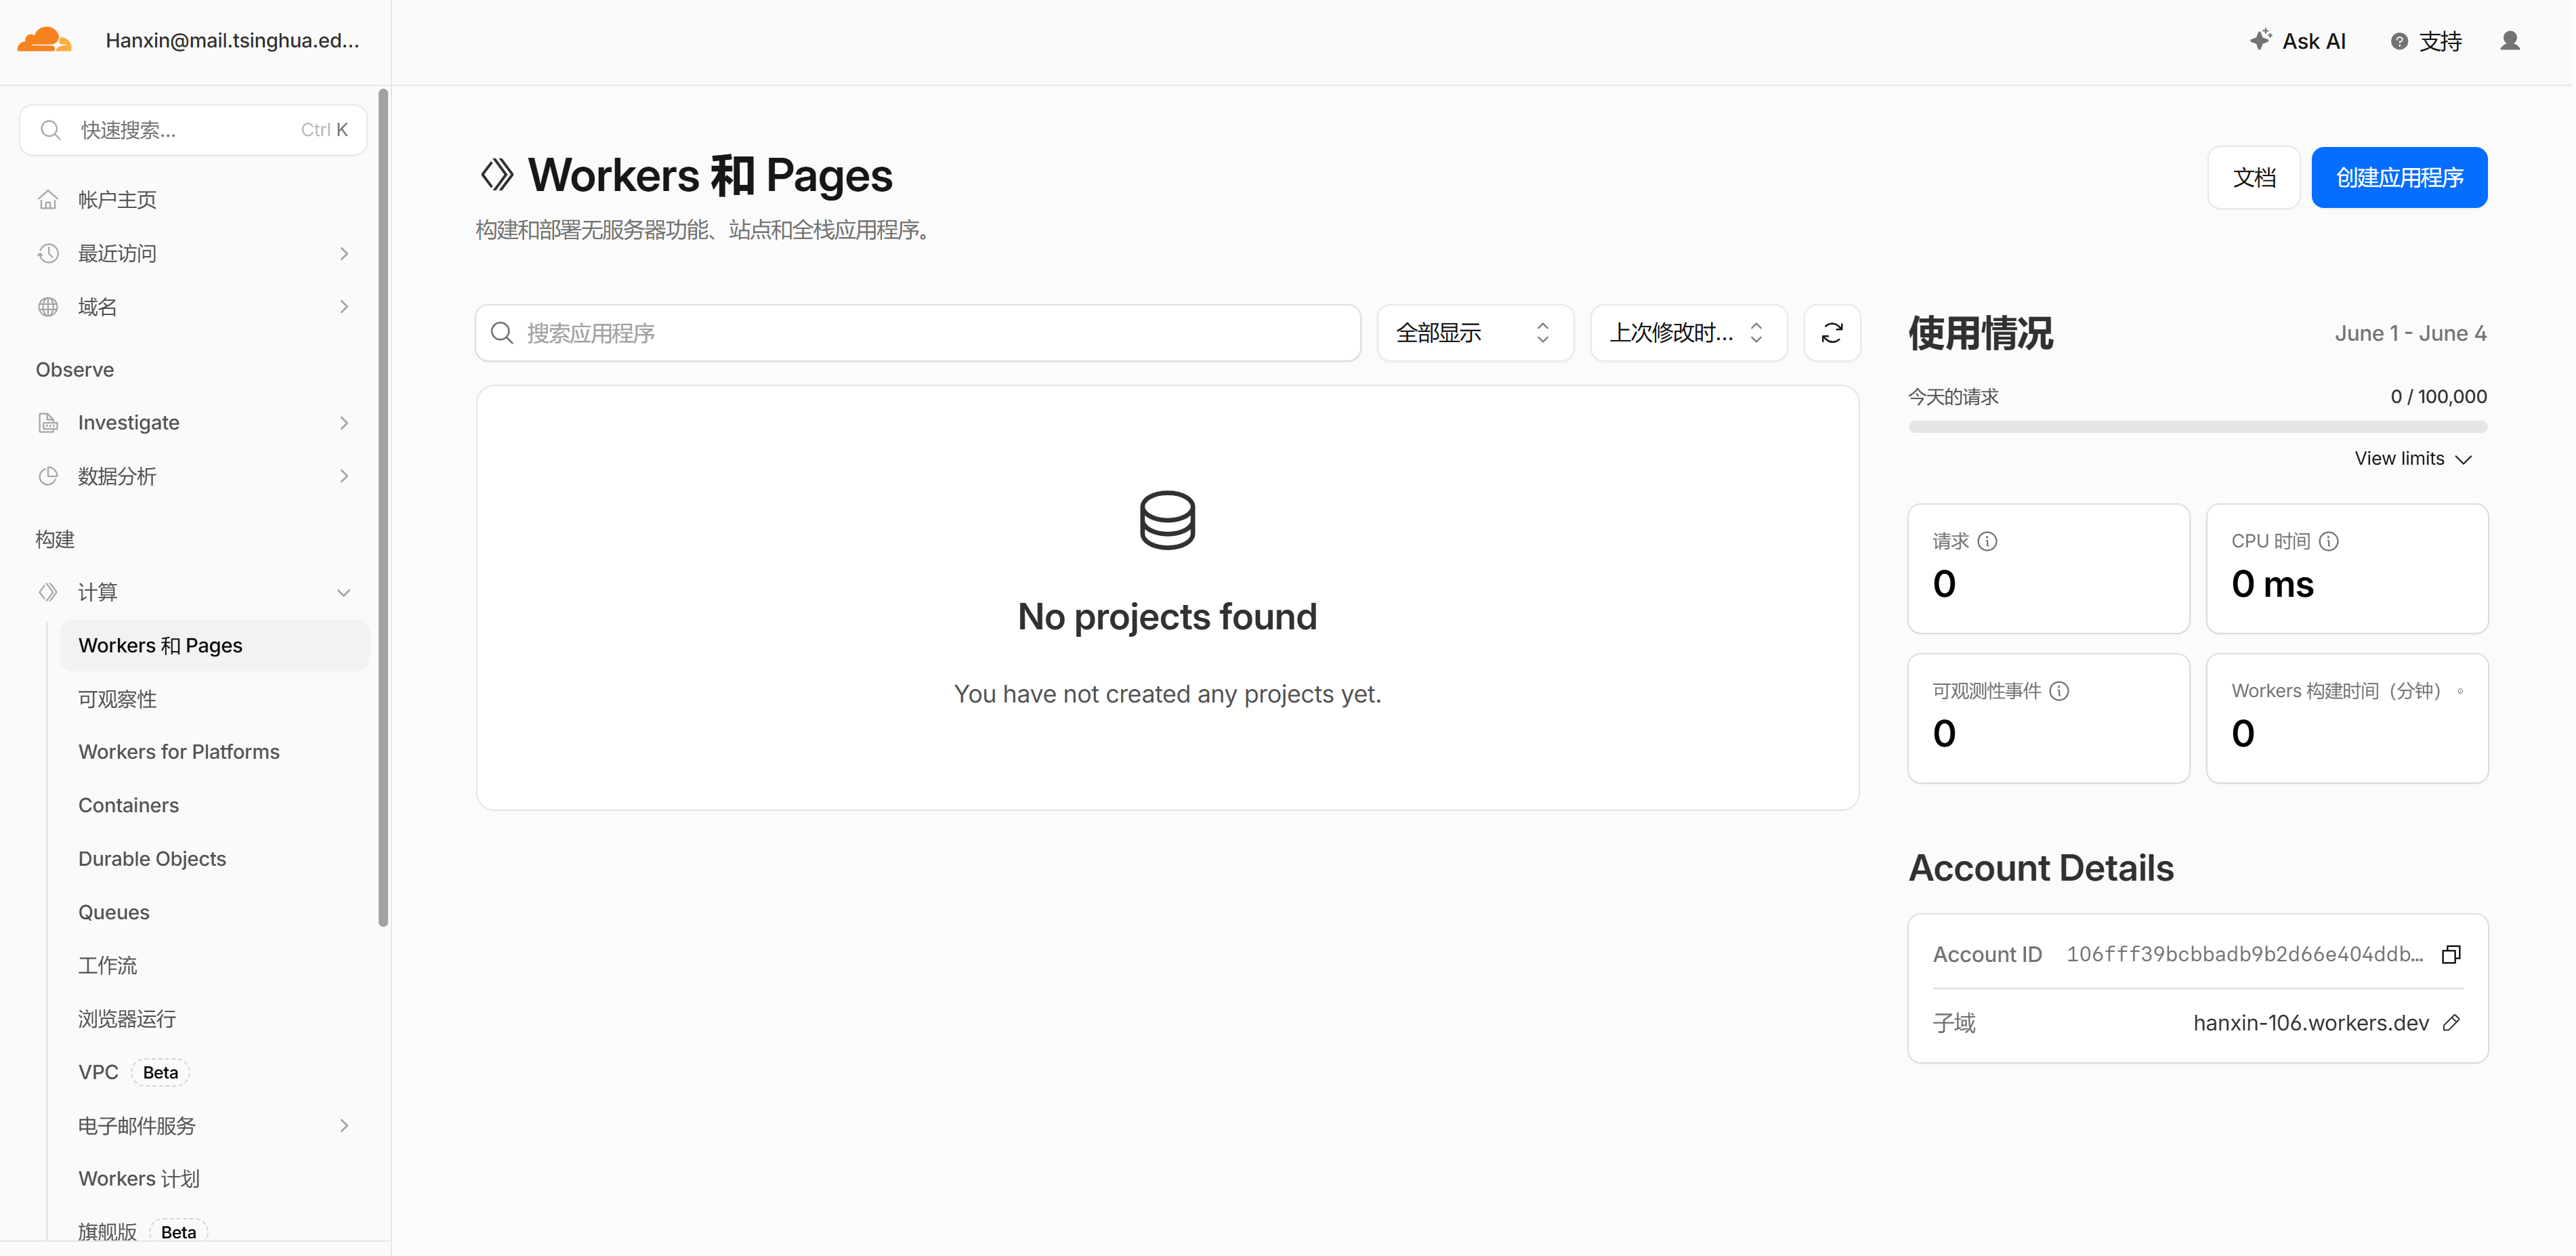The width and height of the screenshot is (2576, 1256).
Task: Click the 支持 button label
Action: pyautogui.click(x=2440, y=41)
